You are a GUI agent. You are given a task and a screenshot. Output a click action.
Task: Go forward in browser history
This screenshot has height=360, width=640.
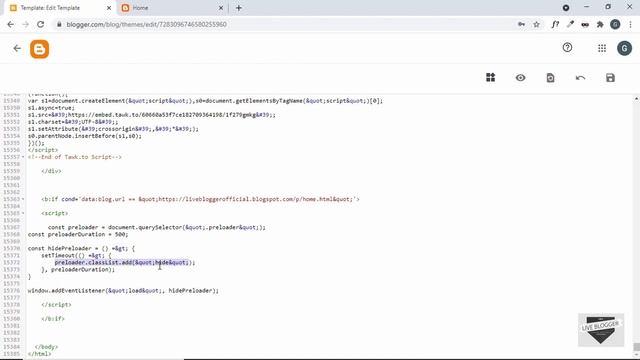click(25, 24)
